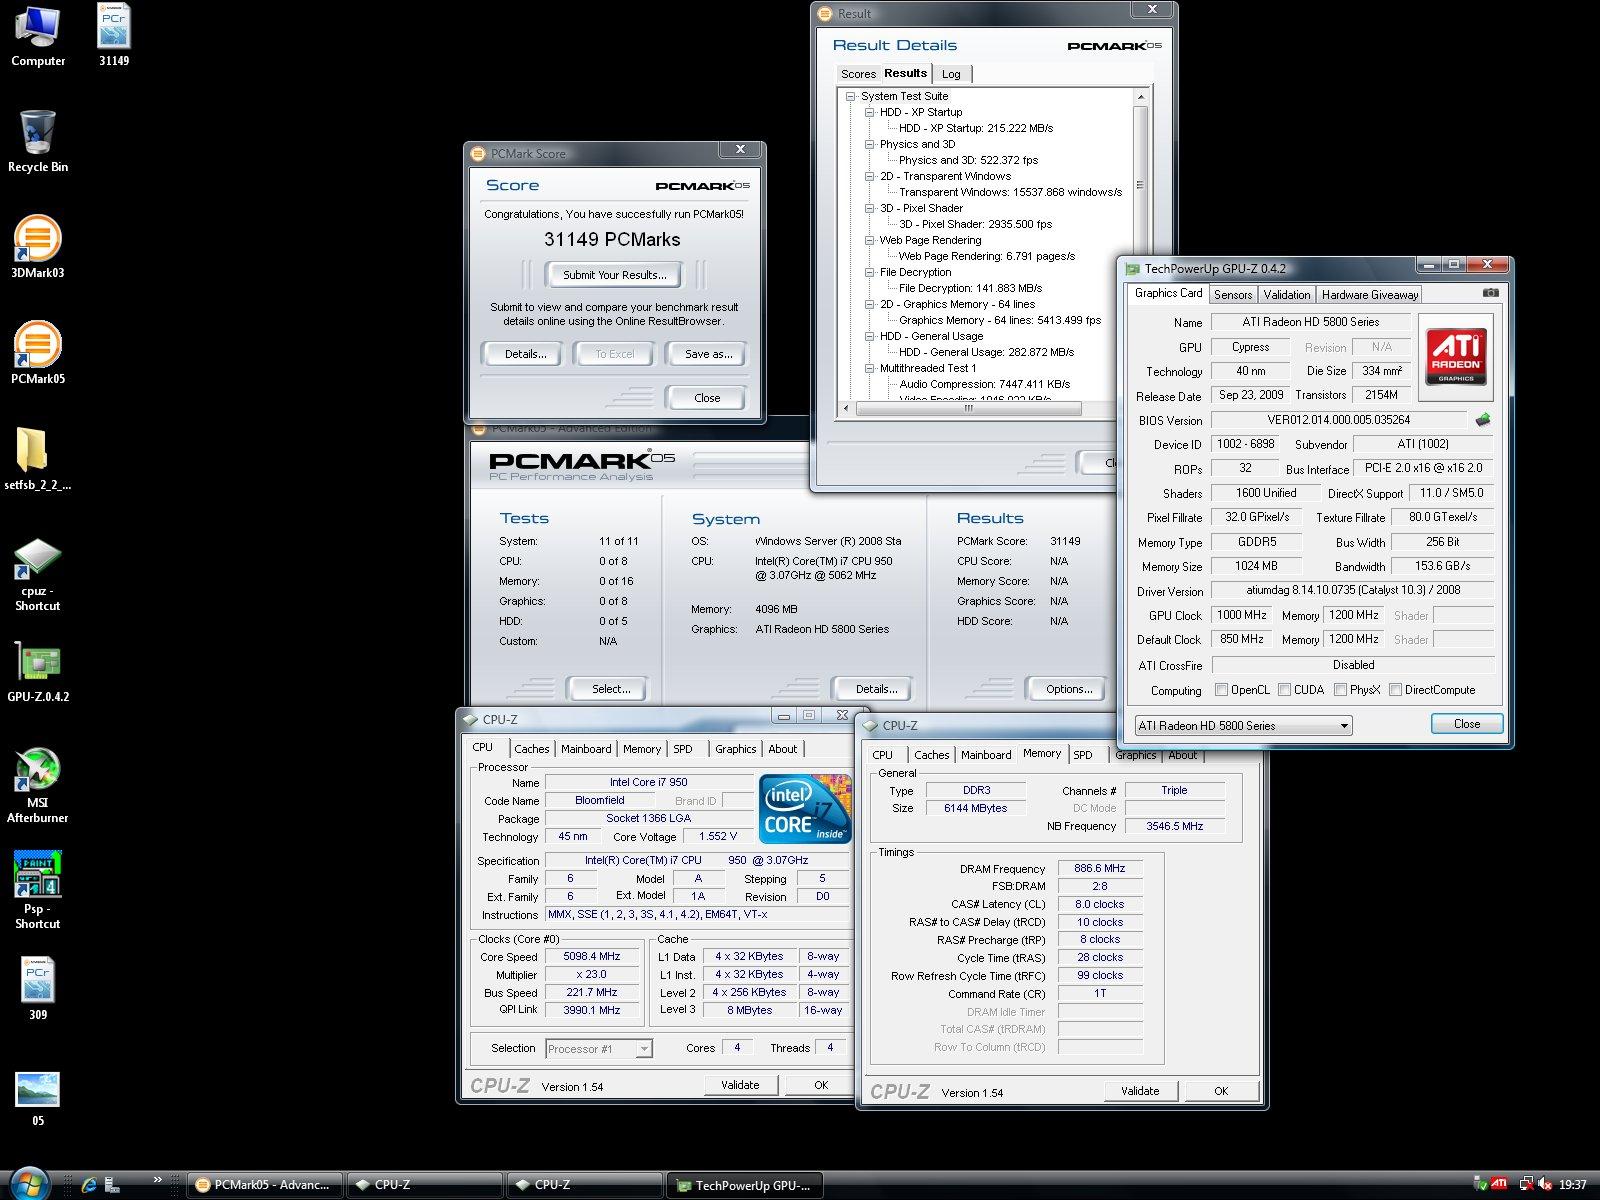Screen dimensions: 1600x1200
Task: Close the PCMark Score dialog with Close button
Action: (x=707, y=398)
